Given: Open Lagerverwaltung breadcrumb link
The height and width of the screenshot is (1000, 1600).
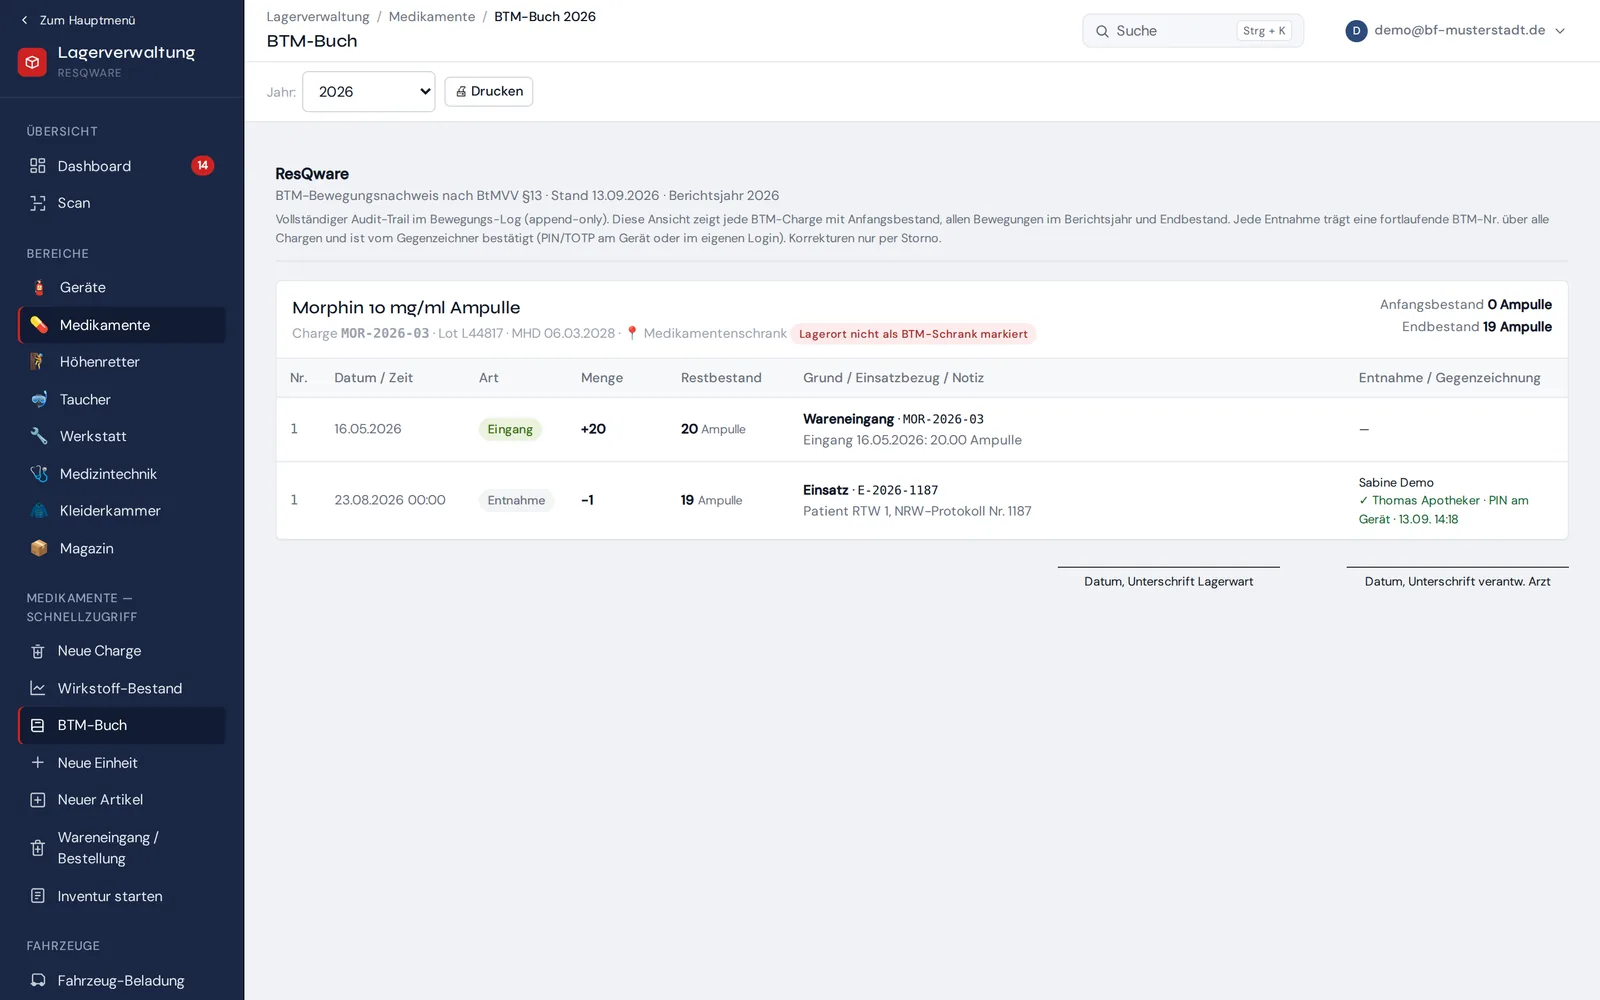Looking at the screenshot, I should coord(318,17).
